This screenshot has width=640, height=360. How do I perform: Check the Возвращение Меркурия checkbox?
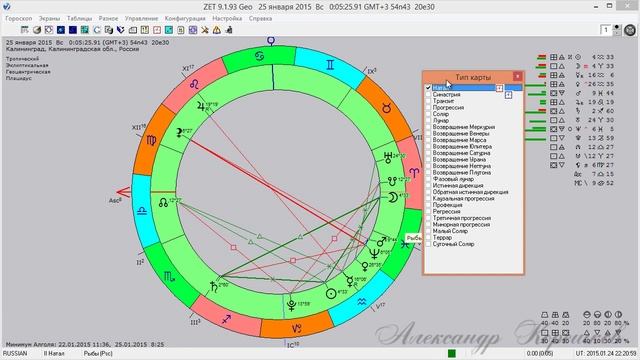[428, 127]
